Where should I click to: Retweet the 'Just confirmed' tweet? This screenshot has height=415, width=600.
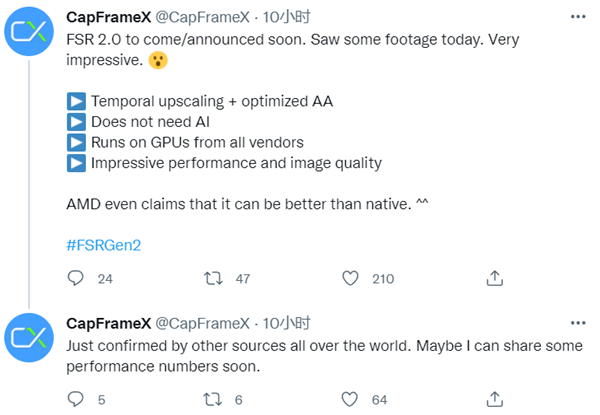[211, 399]
